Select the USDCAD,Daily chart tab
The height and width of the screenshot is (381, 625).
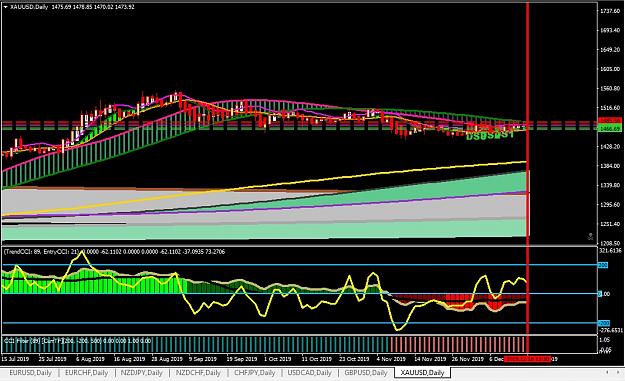(310, 373)
